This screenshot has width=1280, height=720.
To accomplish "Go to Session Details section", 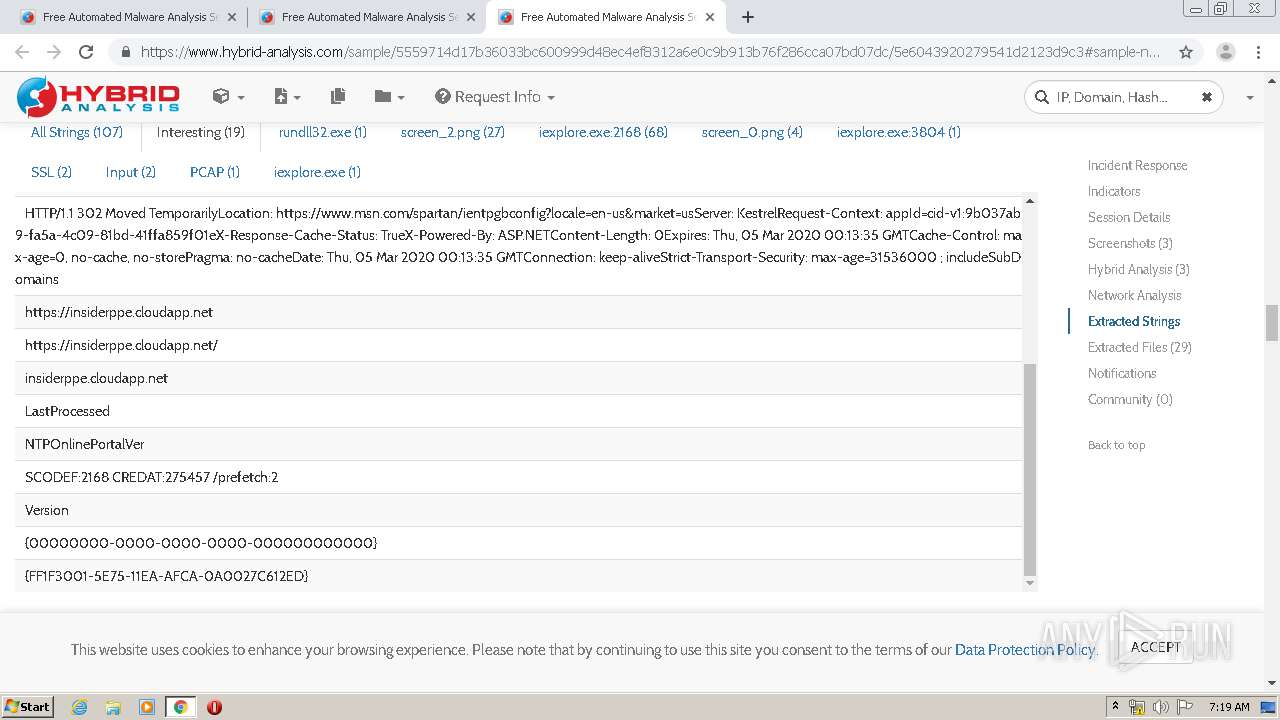I will [x=1129, y=217].
